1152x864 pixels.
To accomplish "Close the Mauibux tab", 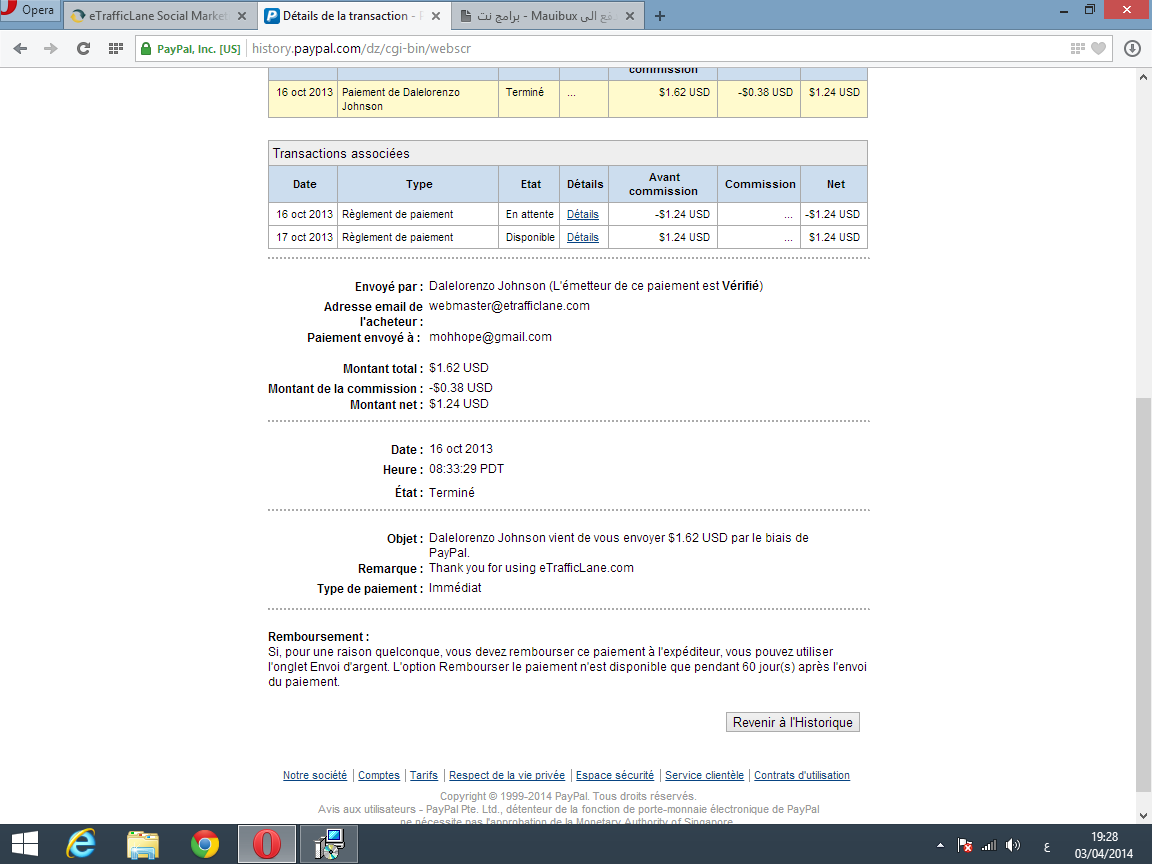I will (x=630, y=16).
